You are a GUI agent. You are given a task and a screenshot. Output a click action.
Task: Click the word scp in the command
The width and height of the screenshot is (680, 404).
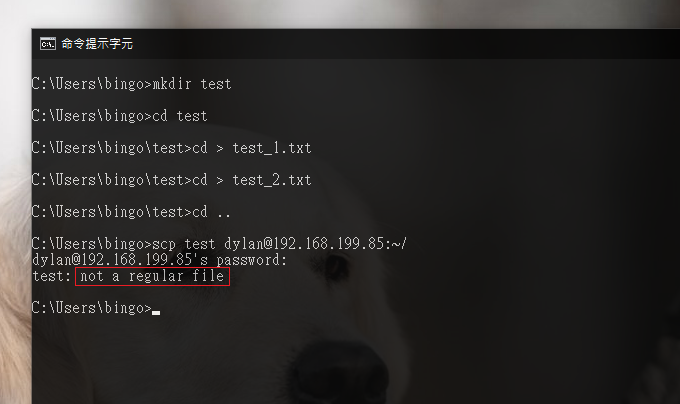click(164, 244)
